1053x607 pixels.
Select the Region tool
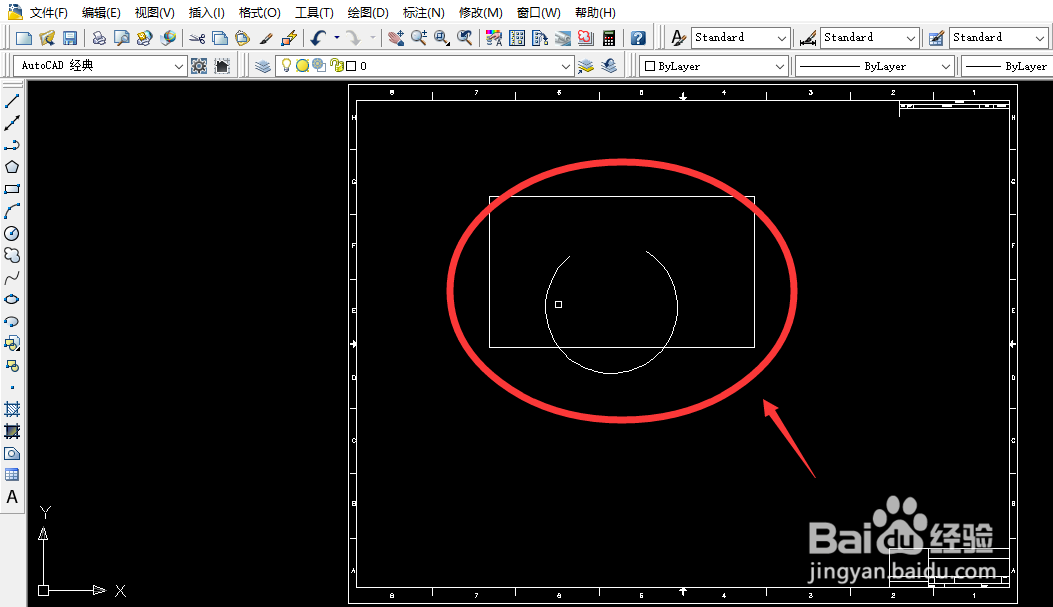12,453
